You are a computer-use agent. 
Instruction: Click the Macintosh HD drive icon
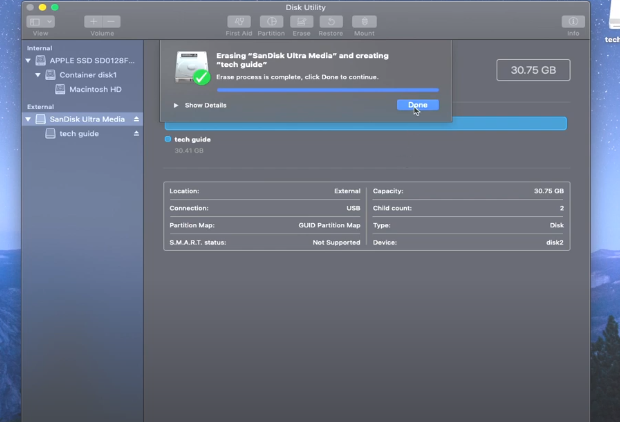click(60, 89)
